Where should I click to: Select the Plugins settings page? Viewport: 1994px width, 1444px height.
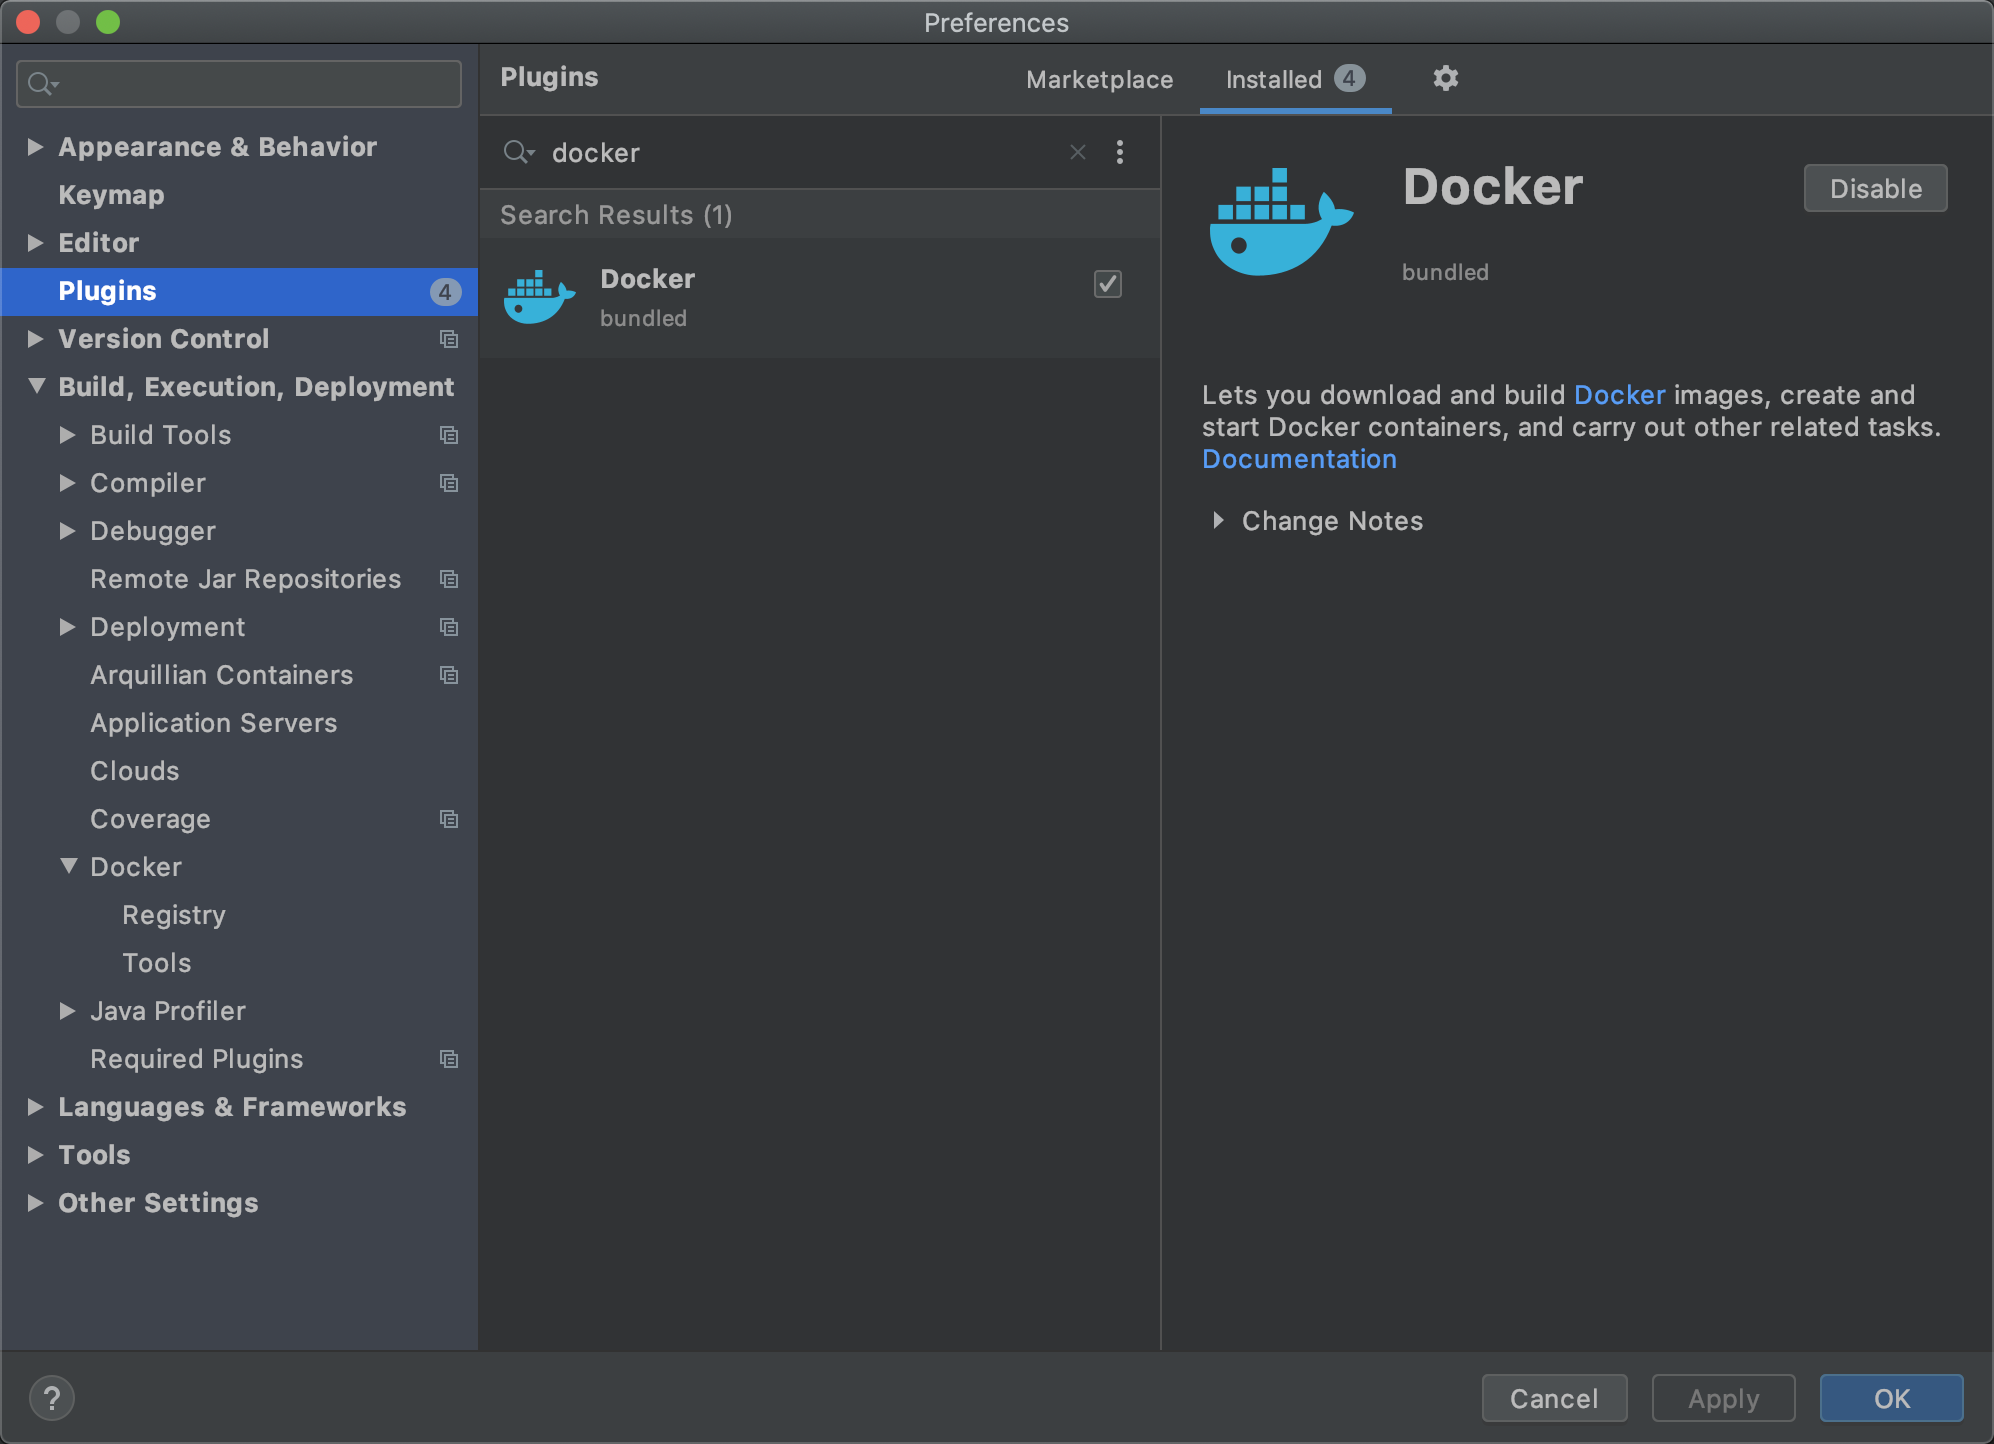pyautogui.click(x=240, y=291)
